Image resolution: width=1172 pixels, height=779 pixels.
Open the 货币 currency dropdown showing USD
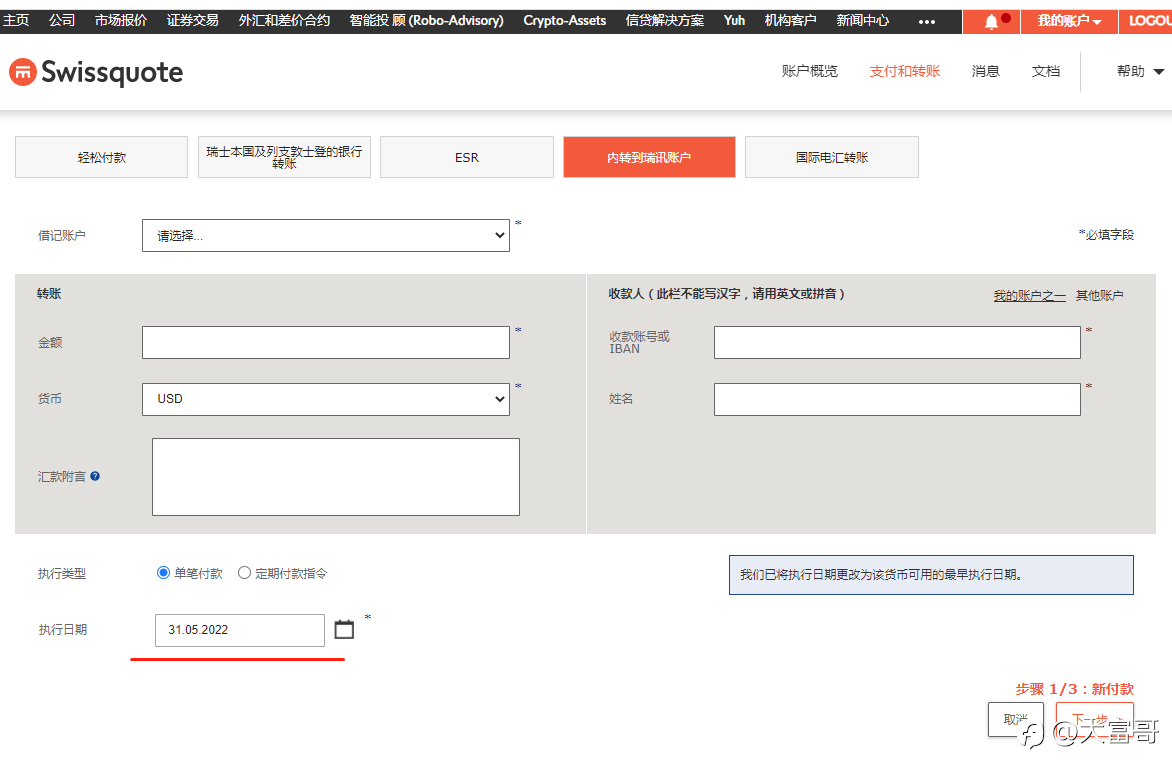click(326, 399)
